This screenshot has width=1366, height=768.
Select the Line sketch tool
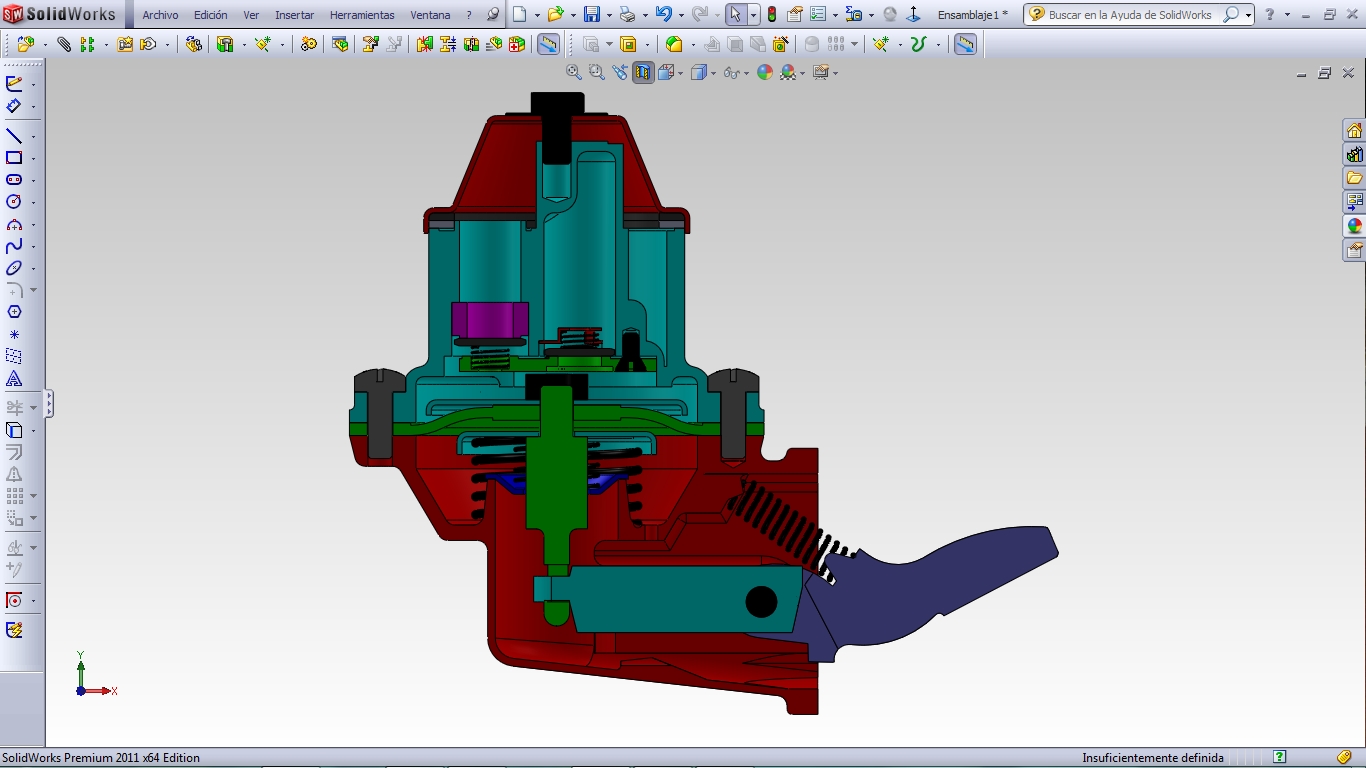[14, 136]
